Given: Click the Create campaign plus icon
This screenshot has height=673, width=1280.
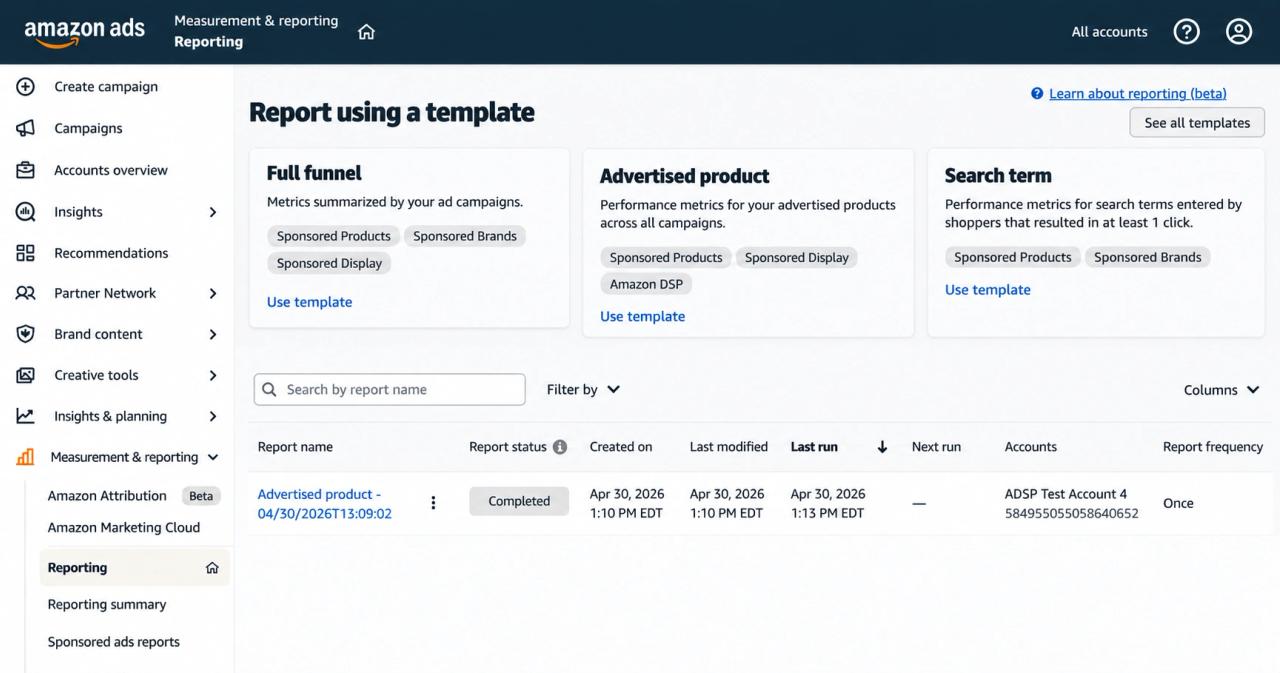Looking at the screenshot, I should [x=26, y=87].
